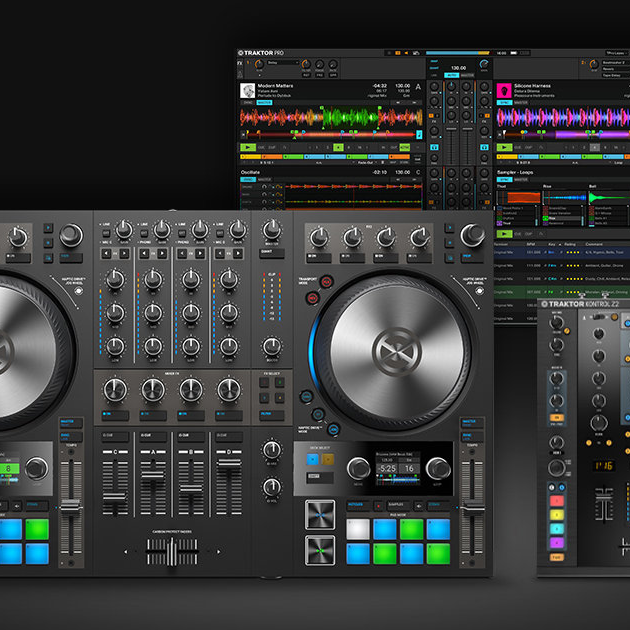
Task: Click the Modern Matters track title
Action: 275,86
